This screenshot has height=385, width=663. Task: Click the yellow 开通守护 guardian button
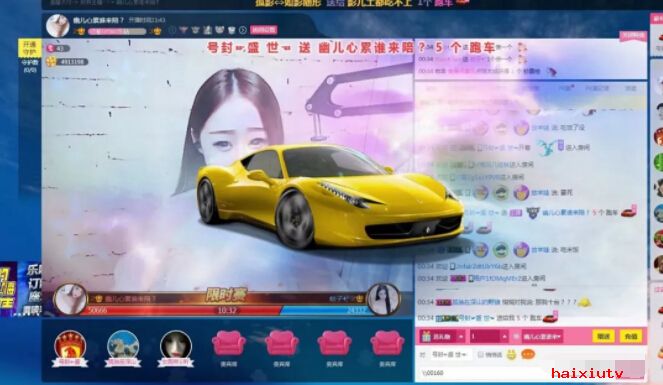click(x=30, y=49)
